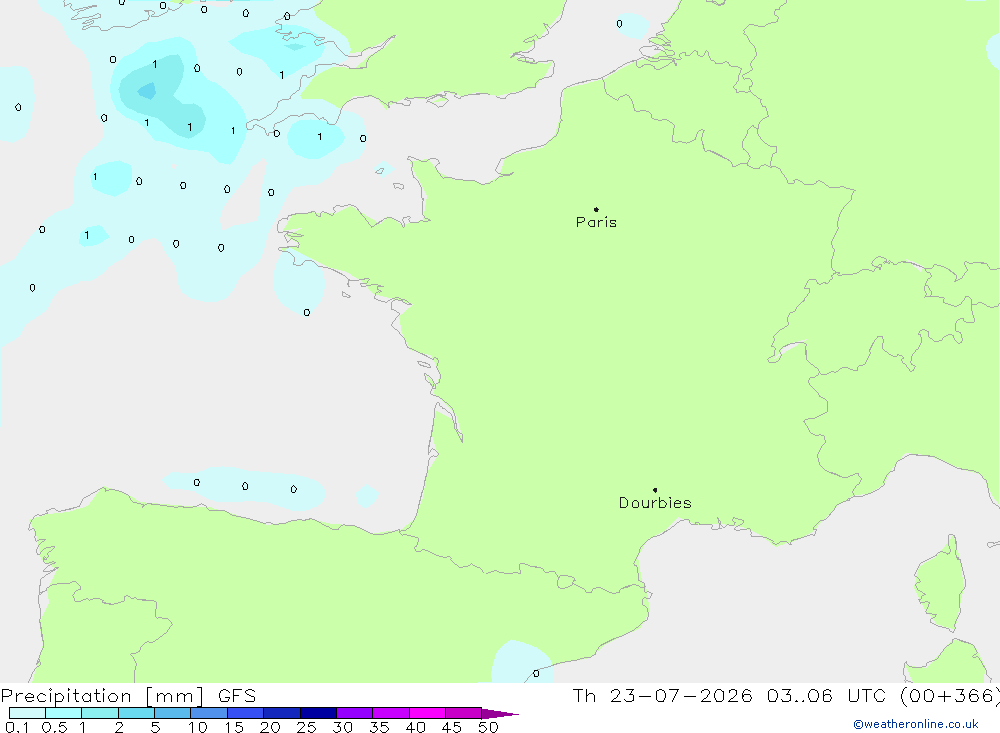1000x733 pixels.
Task: Click the Dourbies location dot marker
Action: (x=655, y=490)
